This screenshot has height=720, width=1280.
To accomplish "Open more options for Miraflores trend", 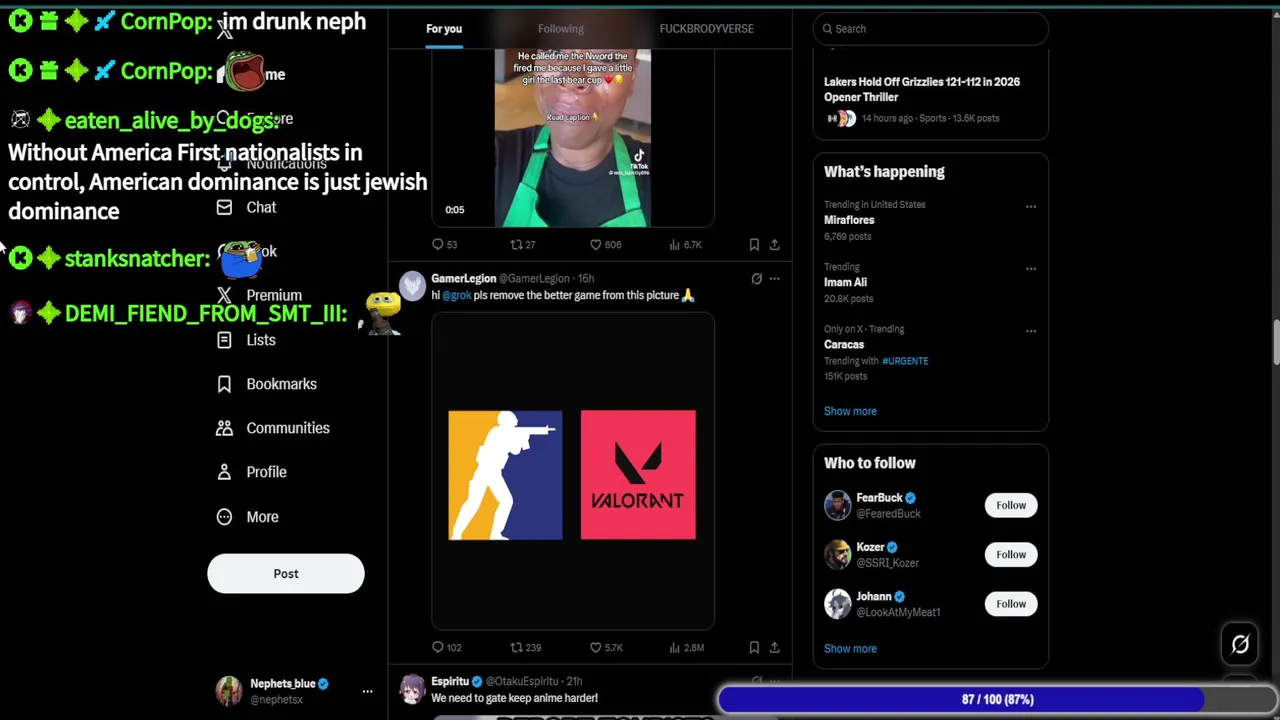I will point(1030,207).
